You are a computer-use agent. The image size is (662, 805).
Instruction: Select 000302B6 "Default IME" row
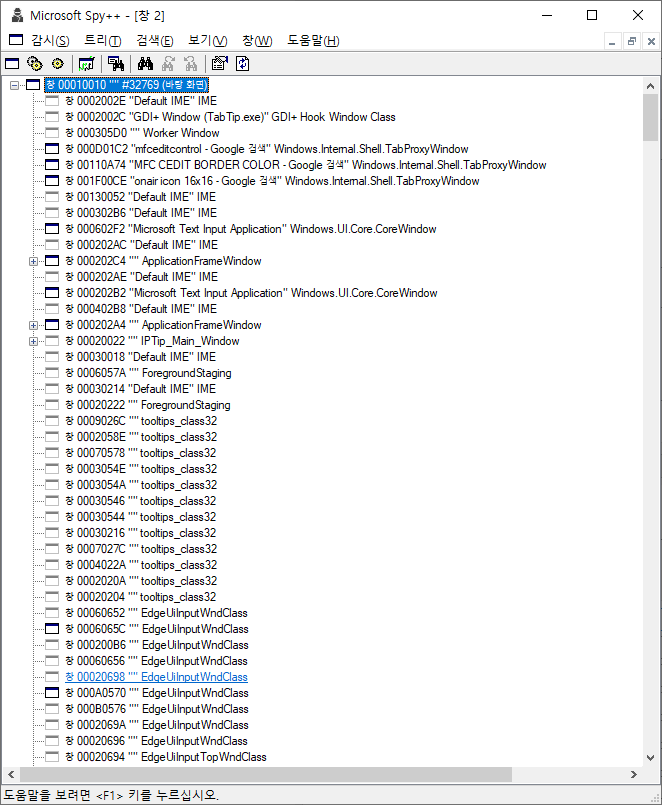tap(141, 213)
